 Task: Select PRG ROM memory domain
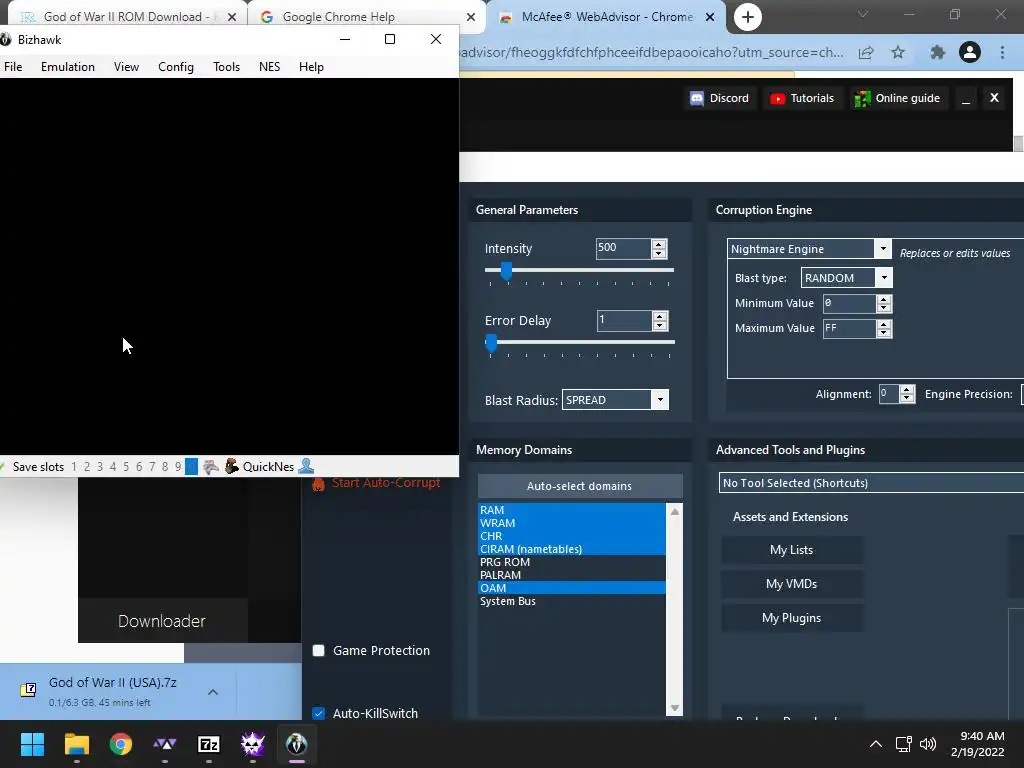[572, 562]
